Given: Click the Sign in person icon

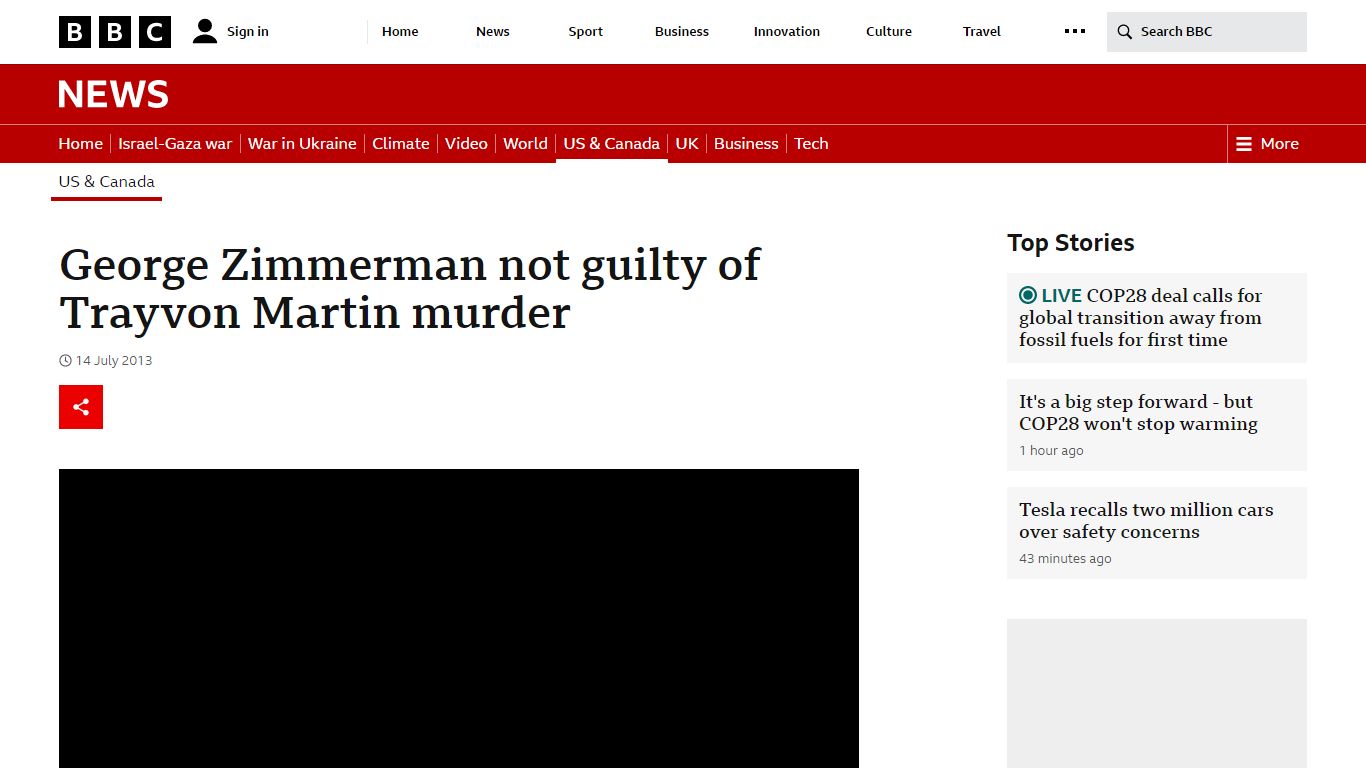Looking at the screenshot, I should 205,31.
